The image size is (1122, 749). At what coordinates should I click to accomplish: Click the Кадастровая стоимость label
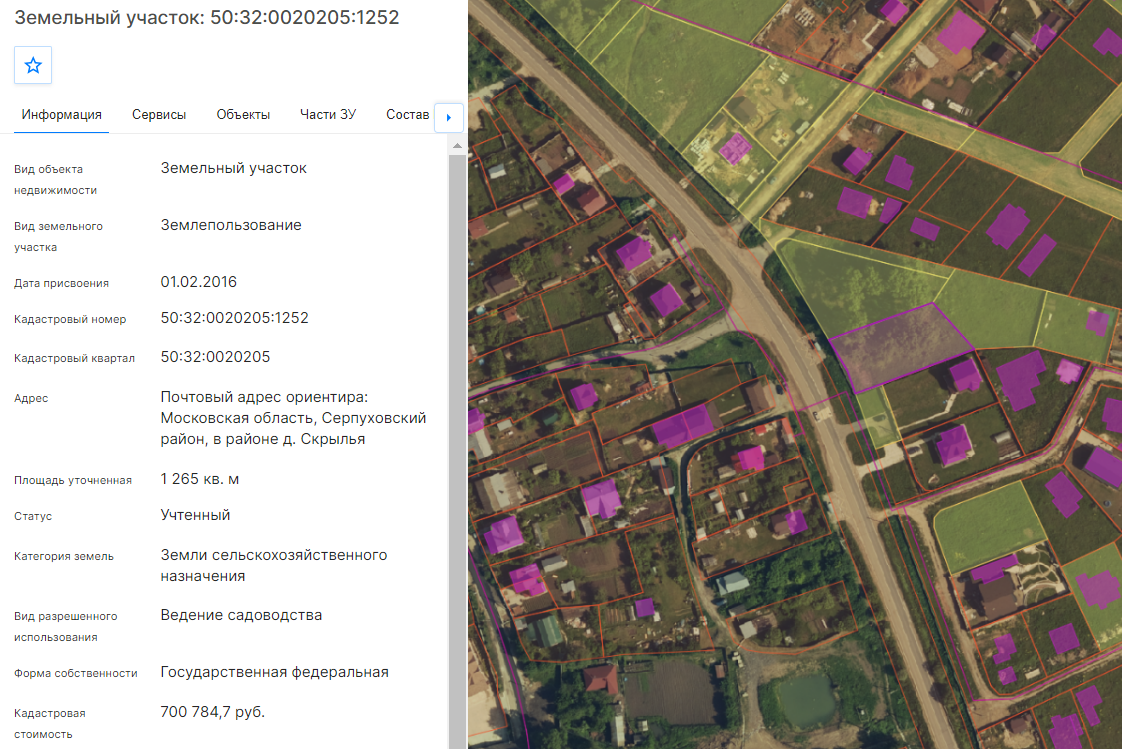point(49,723)
